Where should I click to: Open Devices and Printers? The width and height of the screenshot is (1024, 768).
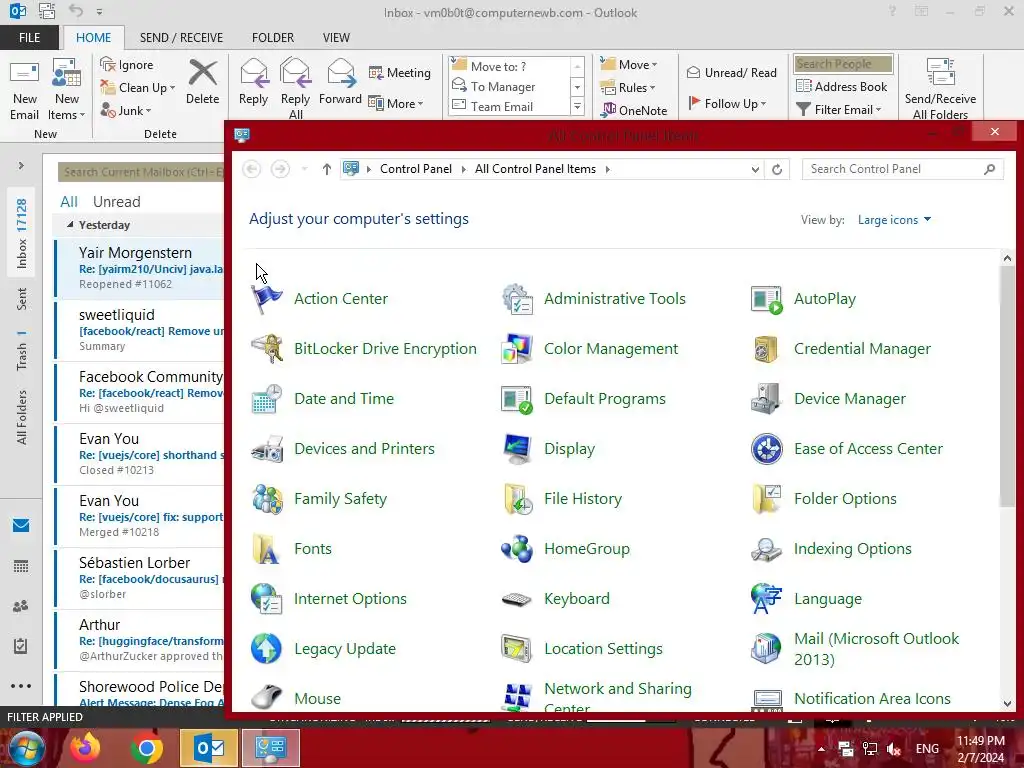[343, 449]
